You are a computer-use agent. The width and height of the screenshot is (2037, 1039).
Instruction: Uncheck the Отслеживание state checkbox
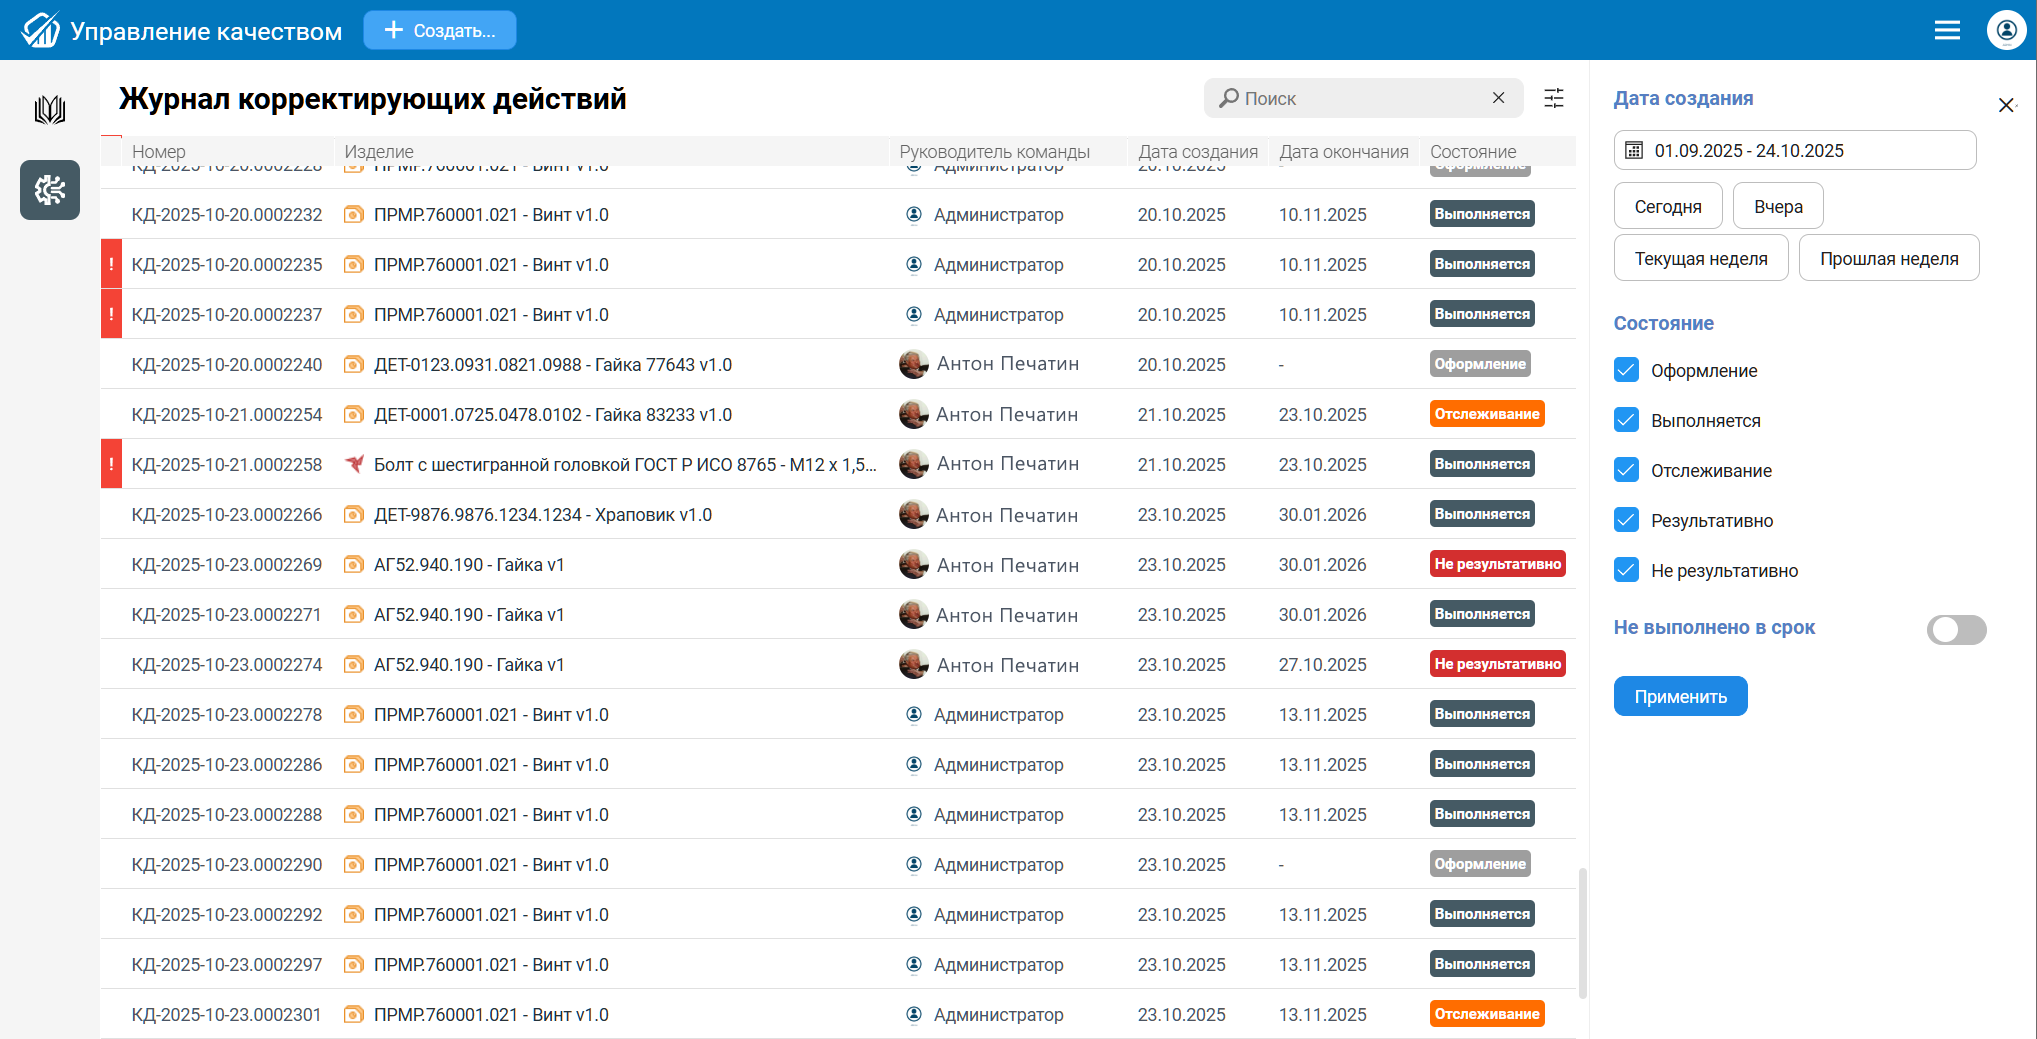(1626, 470)
